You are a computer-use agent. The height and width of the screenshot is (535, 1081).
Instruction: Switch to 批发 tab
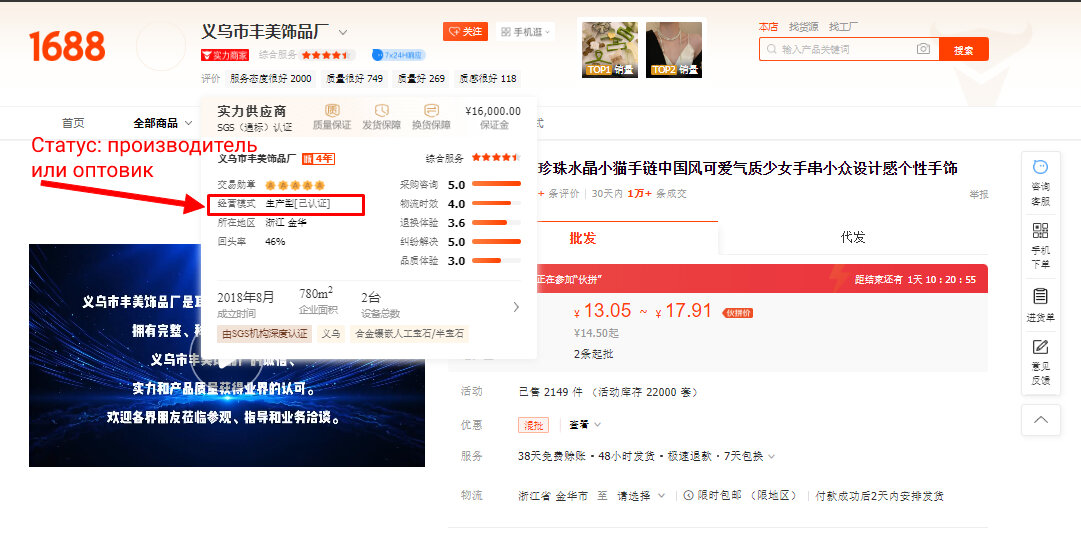[x=583, y=238]
